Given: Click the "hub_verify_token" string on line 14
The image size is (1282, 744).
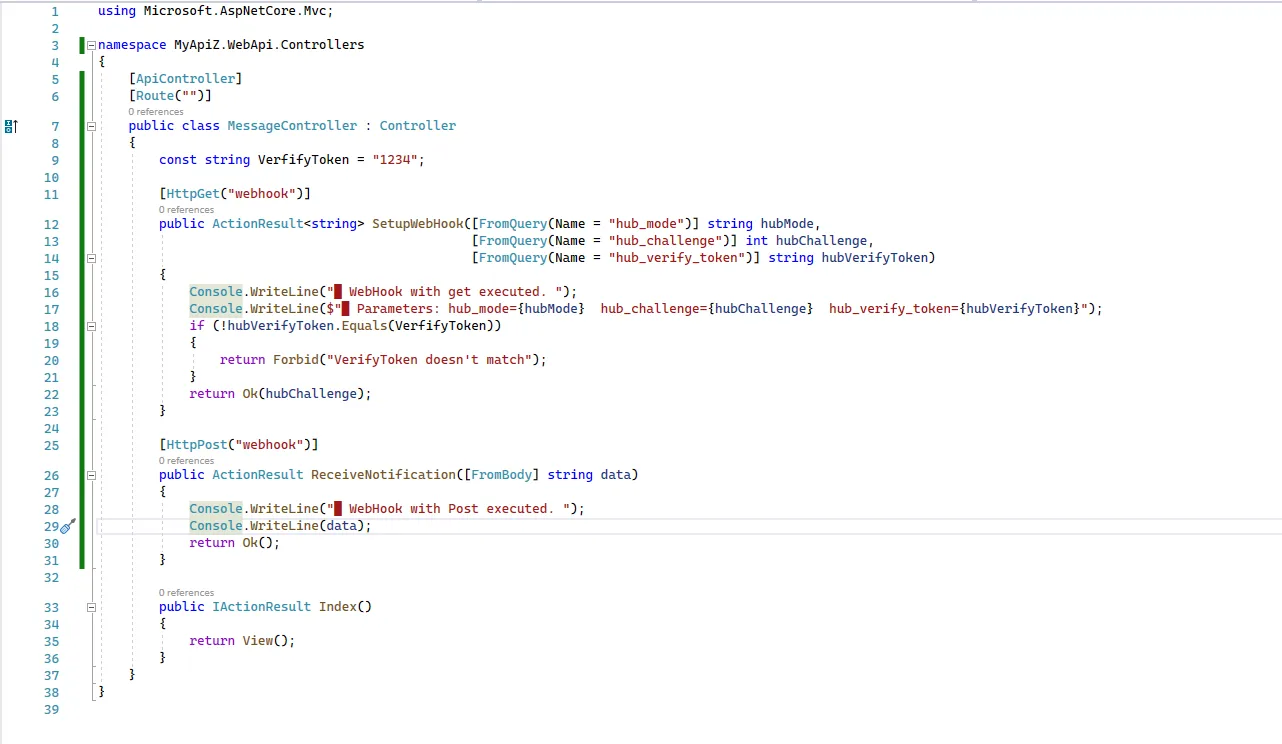Looking at the screenshot, I should pyautogui.click(x=676, y=258).
